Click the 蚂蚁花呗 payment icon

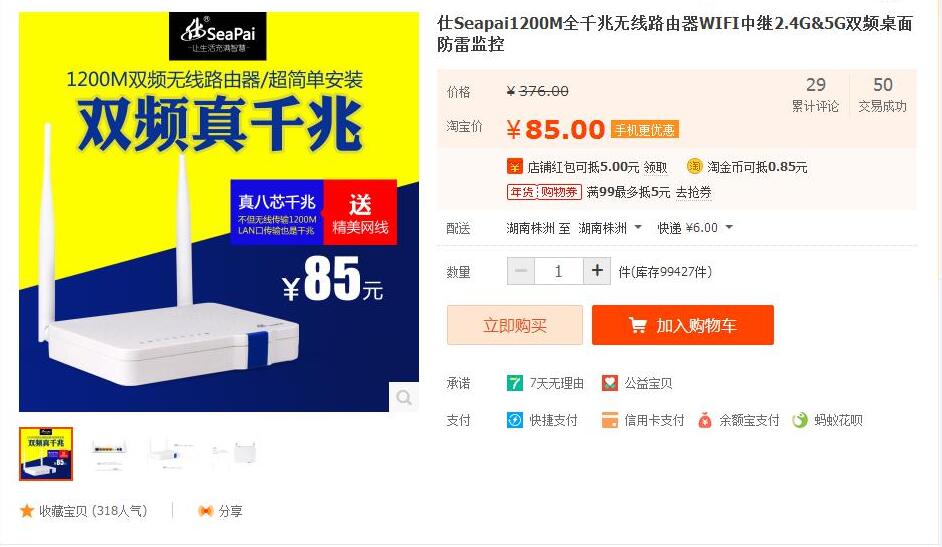point(800,420)
